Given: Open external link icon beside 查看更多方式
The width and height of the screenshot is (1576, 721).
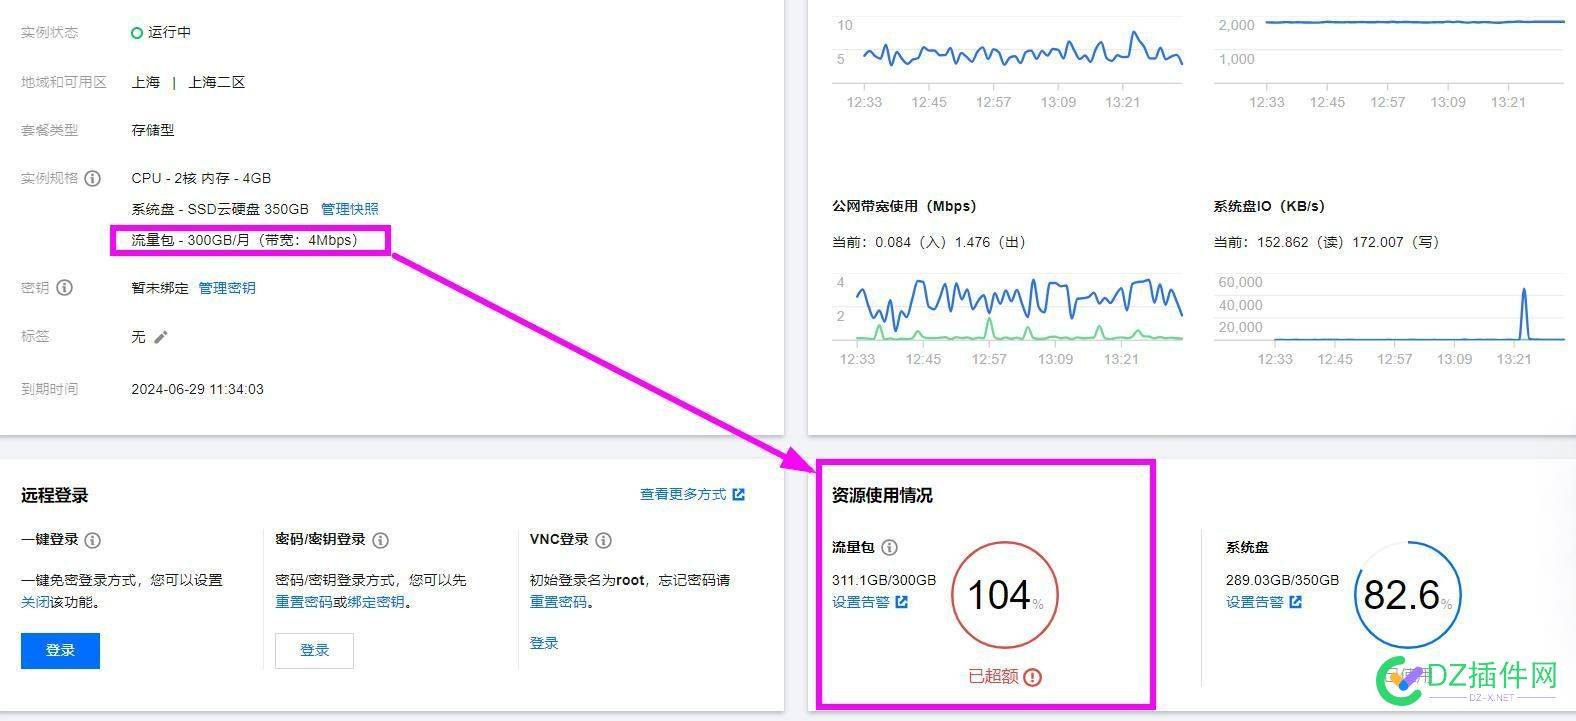Looking at the screenshot, I should coord(738,494).
